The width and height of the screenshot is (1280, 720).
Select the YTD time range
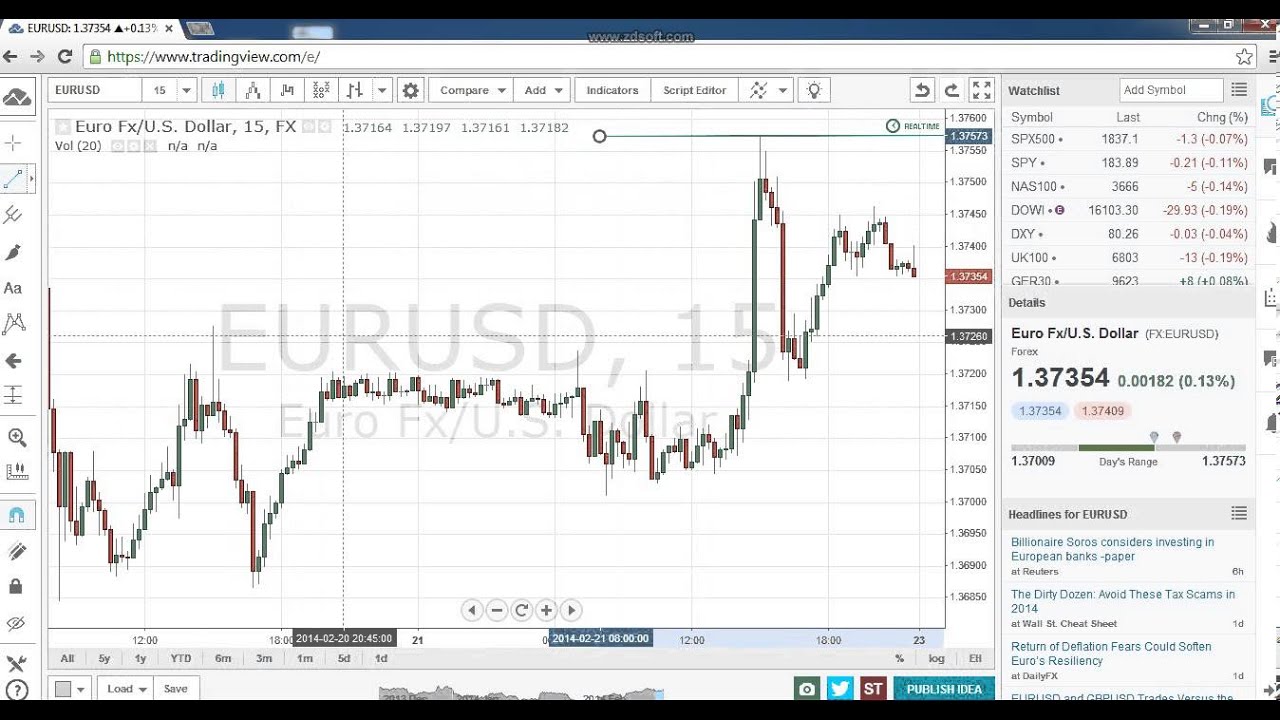pyautogui.click(x=181, y=658)
